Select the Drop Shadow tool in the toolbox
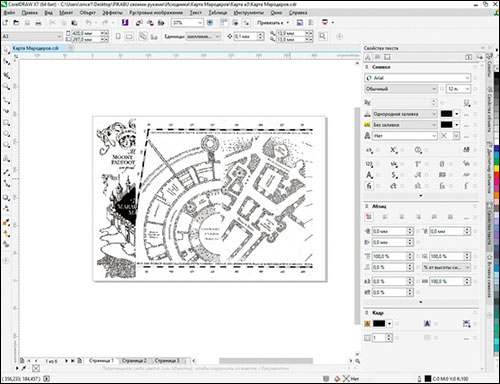 pos(6,198)
